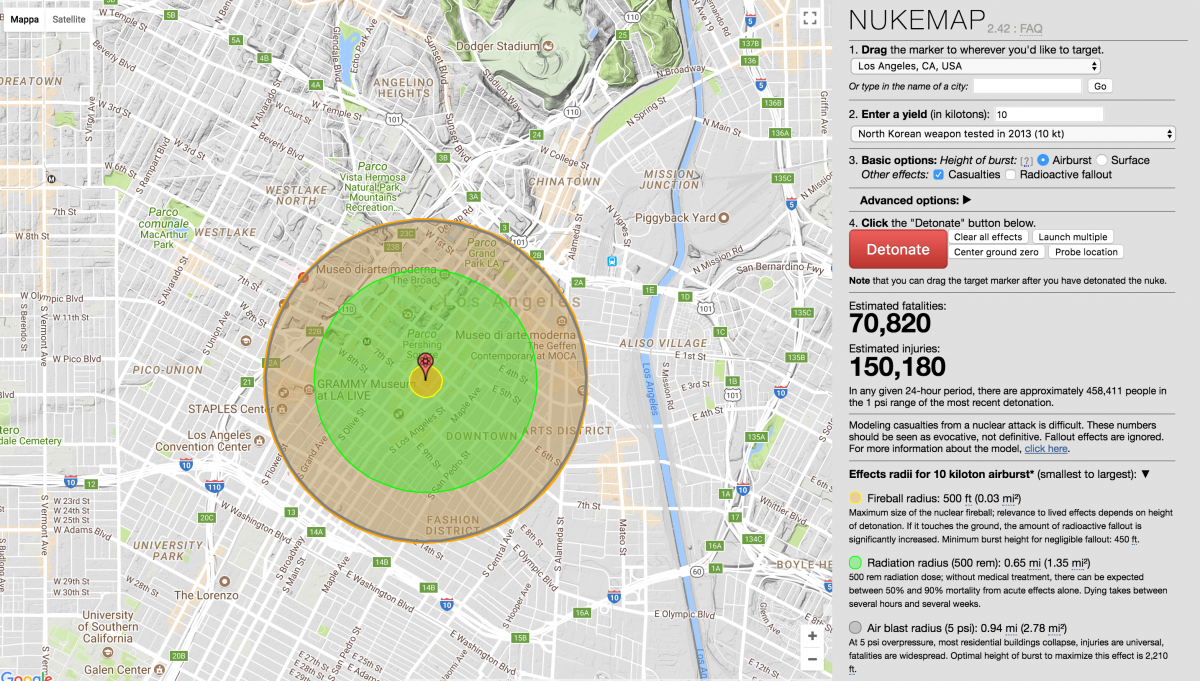Image resolution: width=1200 pixels, height=681 pixels.
Task: Zoom in with the map plus button
Action: click(812, 636)
